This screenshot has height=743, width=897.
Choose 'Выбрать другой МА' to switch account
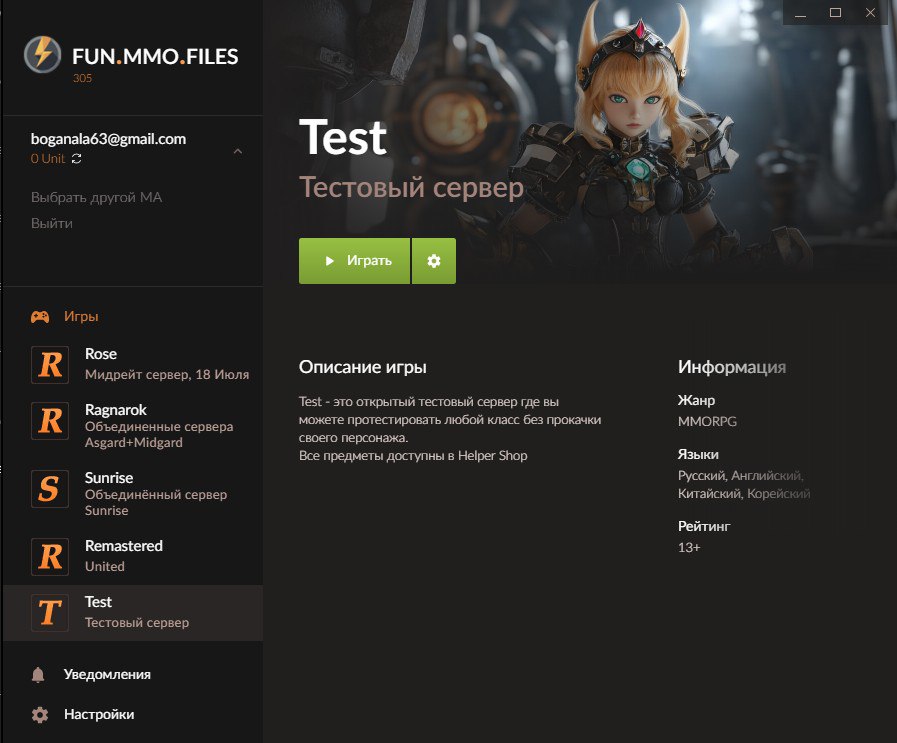pos(96,197)
